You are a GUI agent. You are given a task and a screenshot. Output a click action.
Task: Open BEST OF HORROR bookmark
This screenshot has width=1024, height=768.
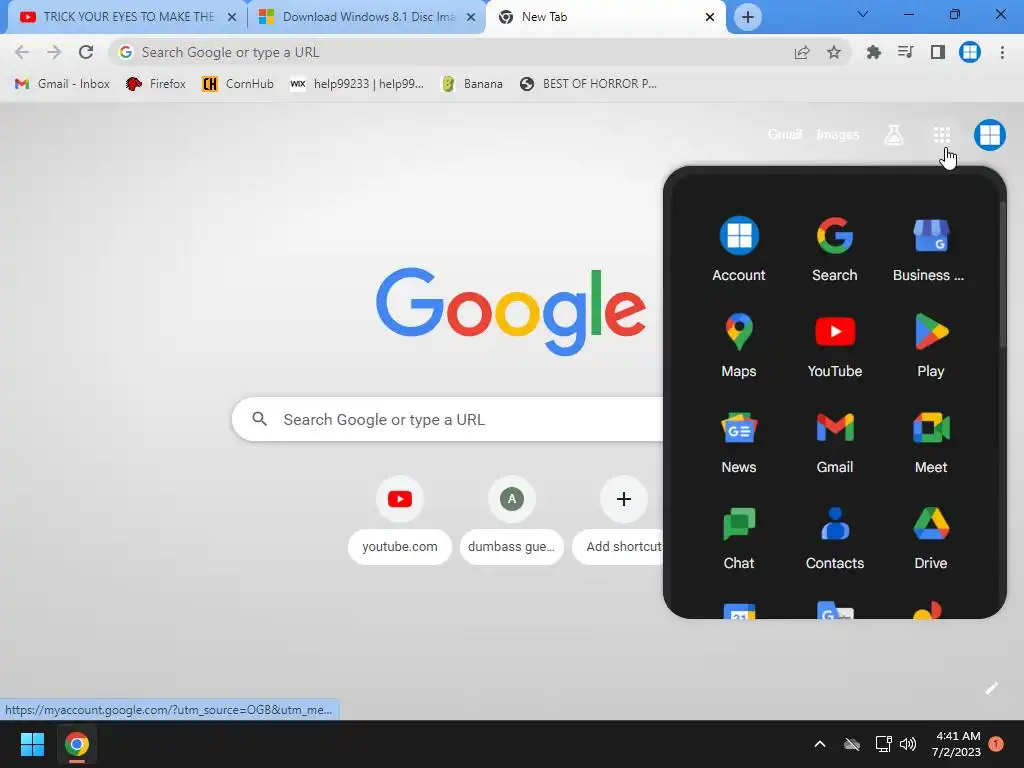(588, 84)
